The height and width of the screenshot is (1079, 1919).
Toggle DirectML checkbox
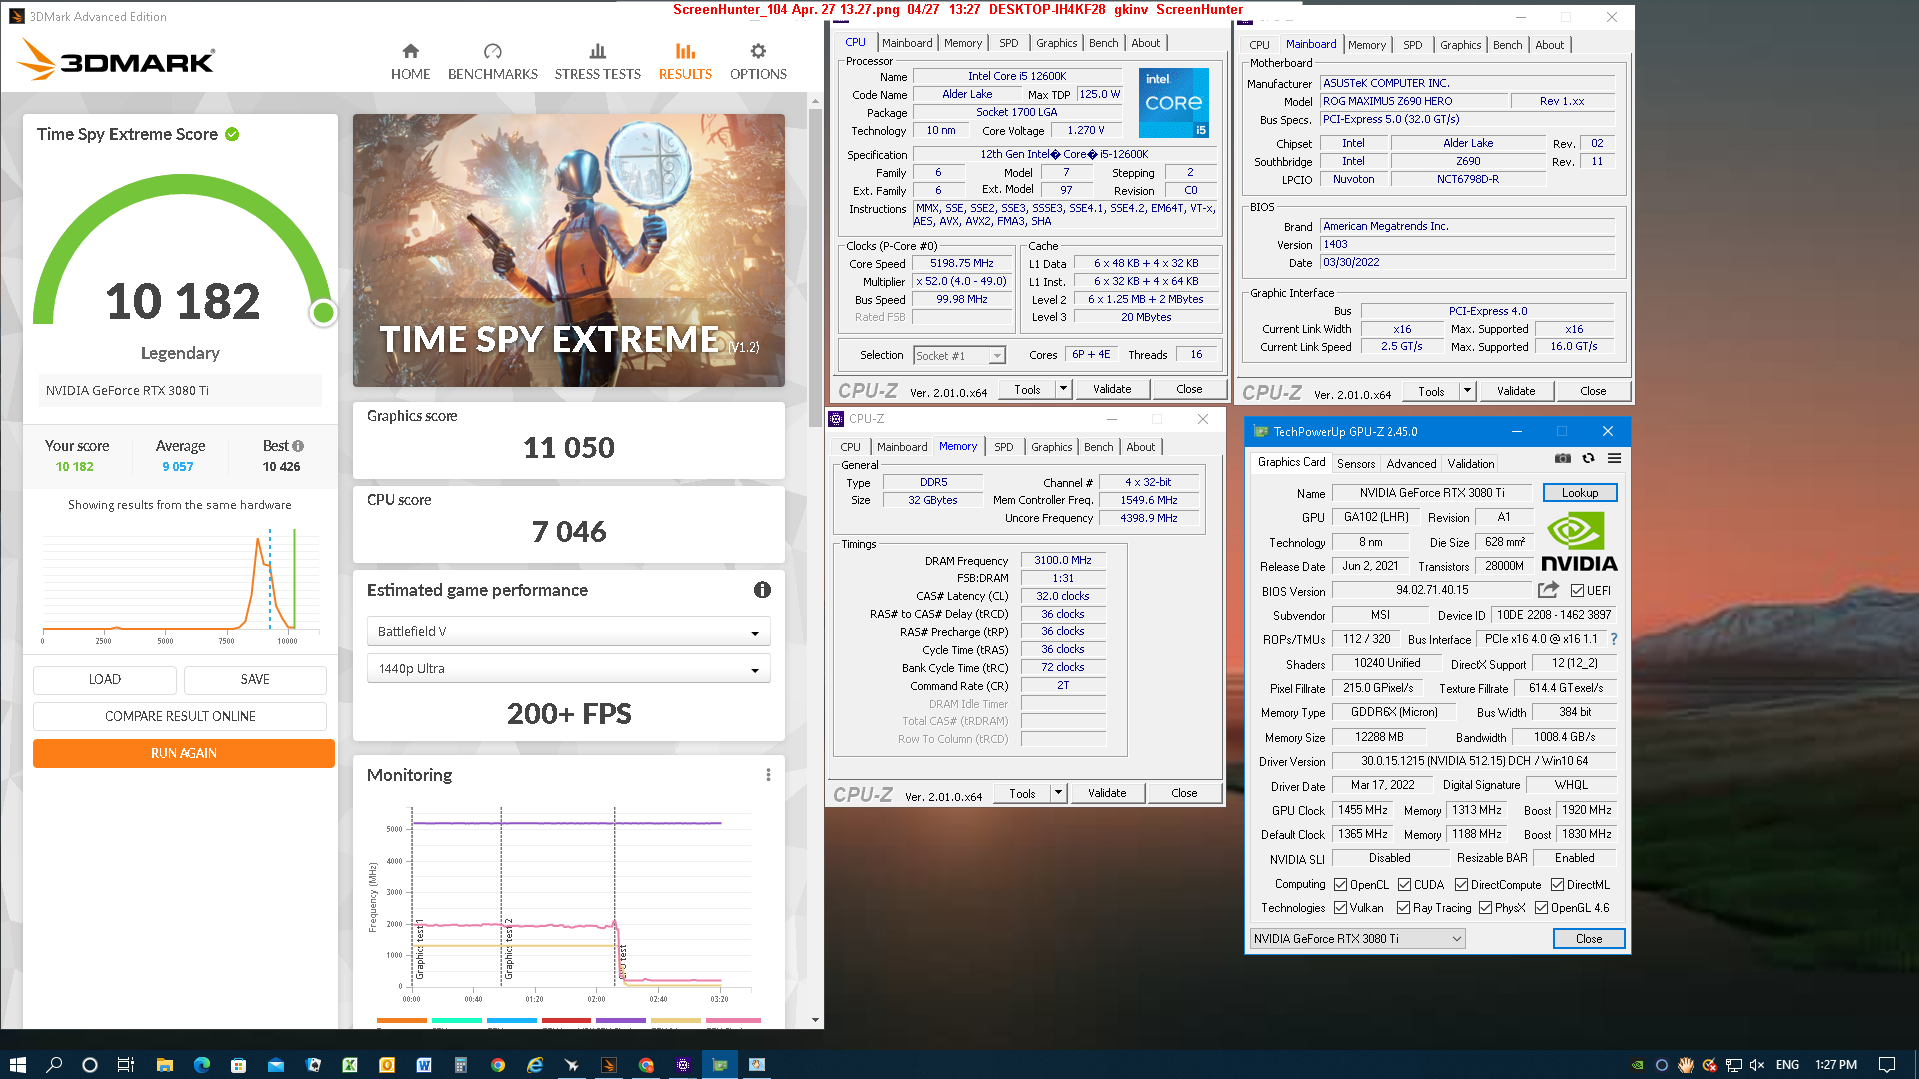1558,885
